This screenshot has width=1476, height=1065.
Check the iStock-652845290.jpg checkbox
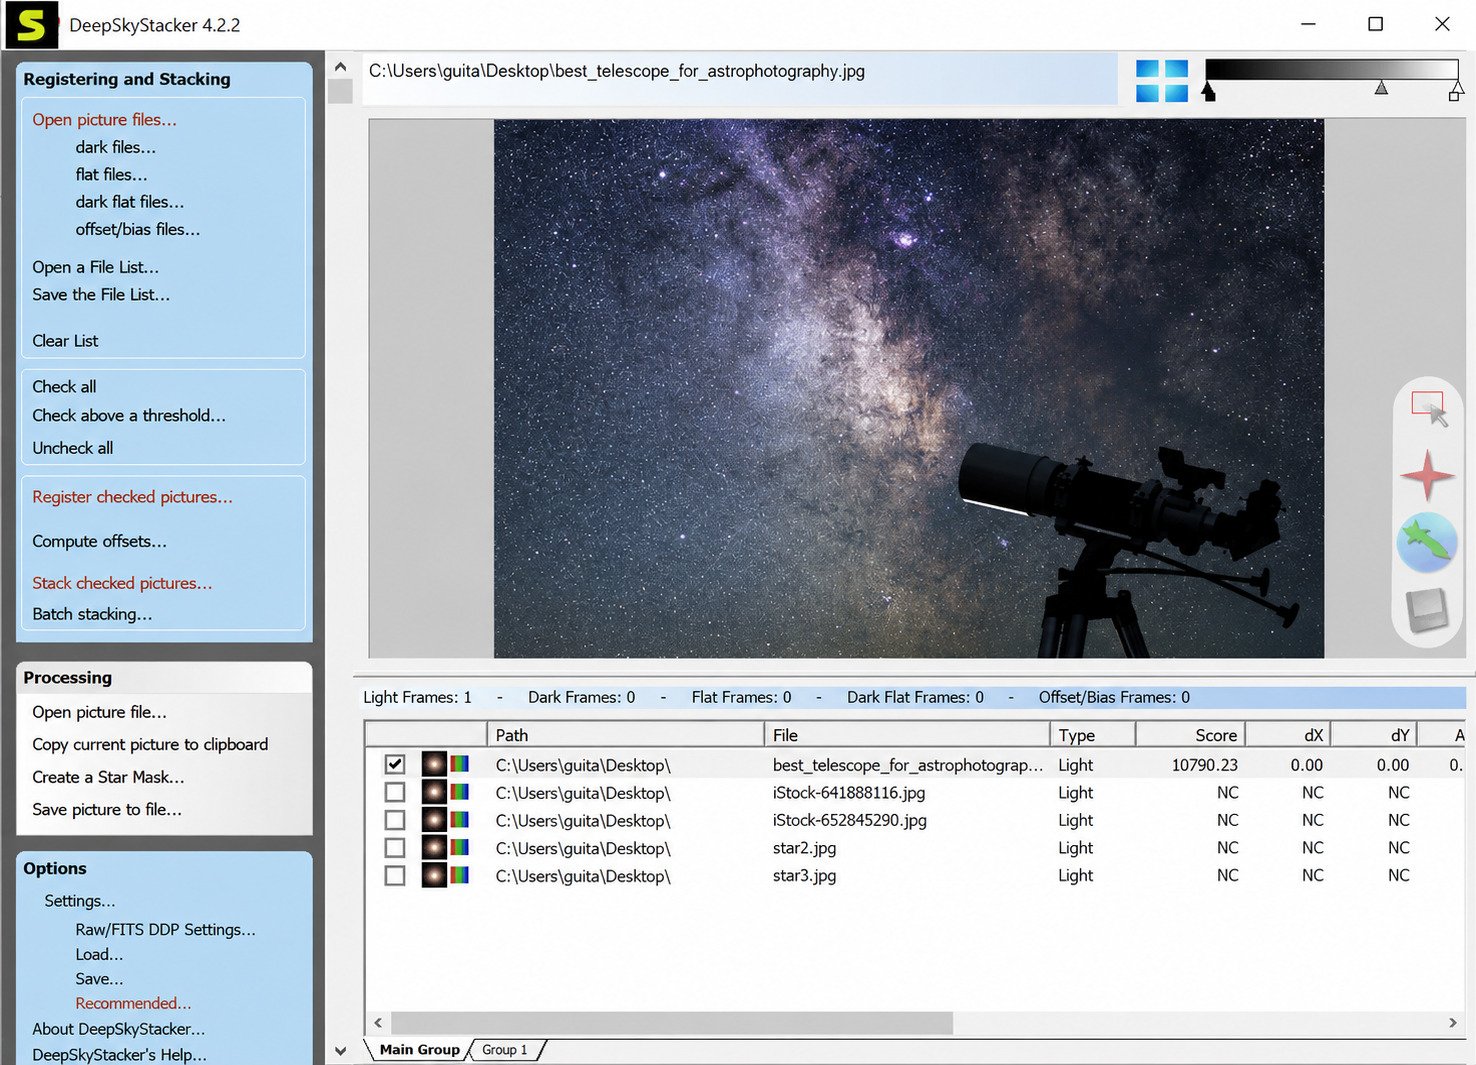coord(395,820)
